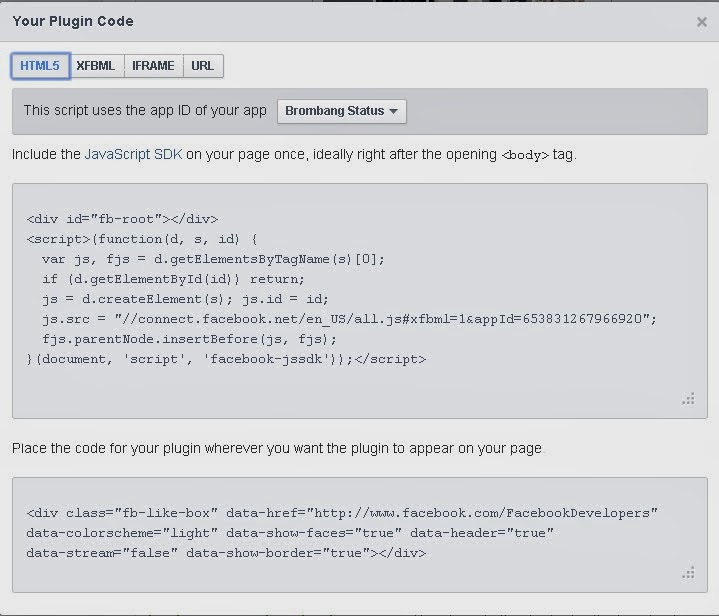This screenshot has width=719, height=616.
Task: Click the closing '</script>' code line
Action: coord(227,359)
